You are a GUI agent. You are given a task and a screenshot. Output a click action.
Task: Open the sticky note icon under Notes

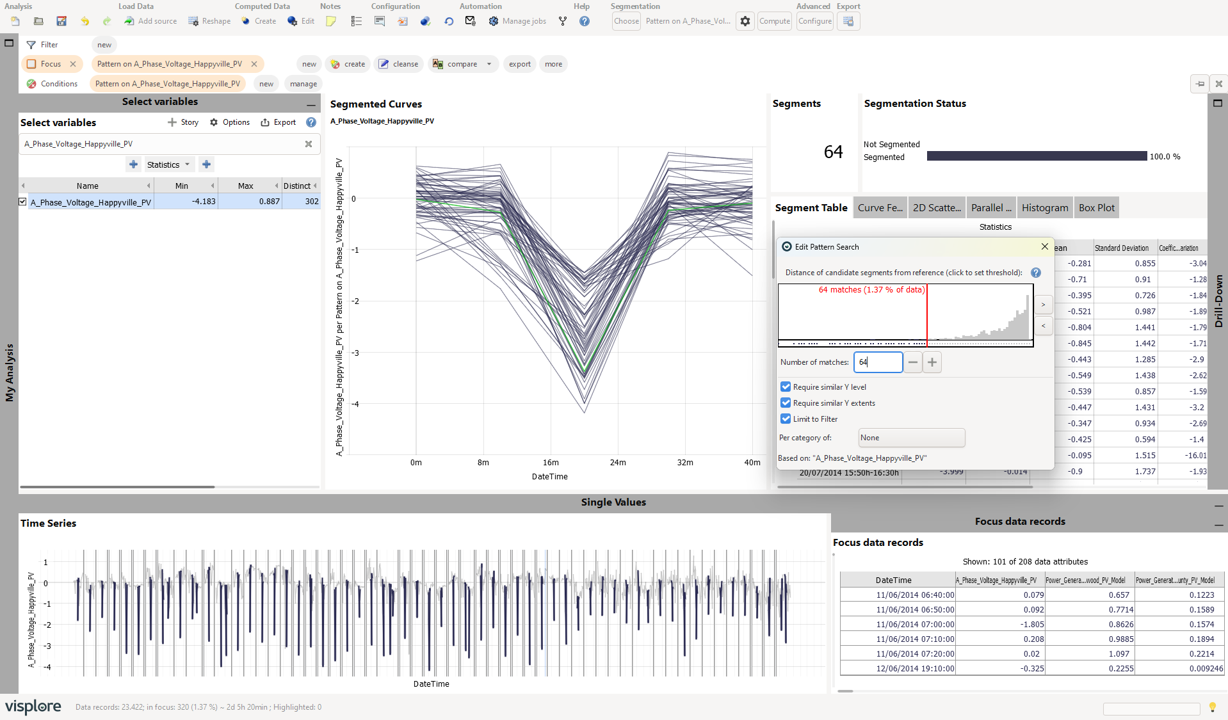[x=331, y=21]
